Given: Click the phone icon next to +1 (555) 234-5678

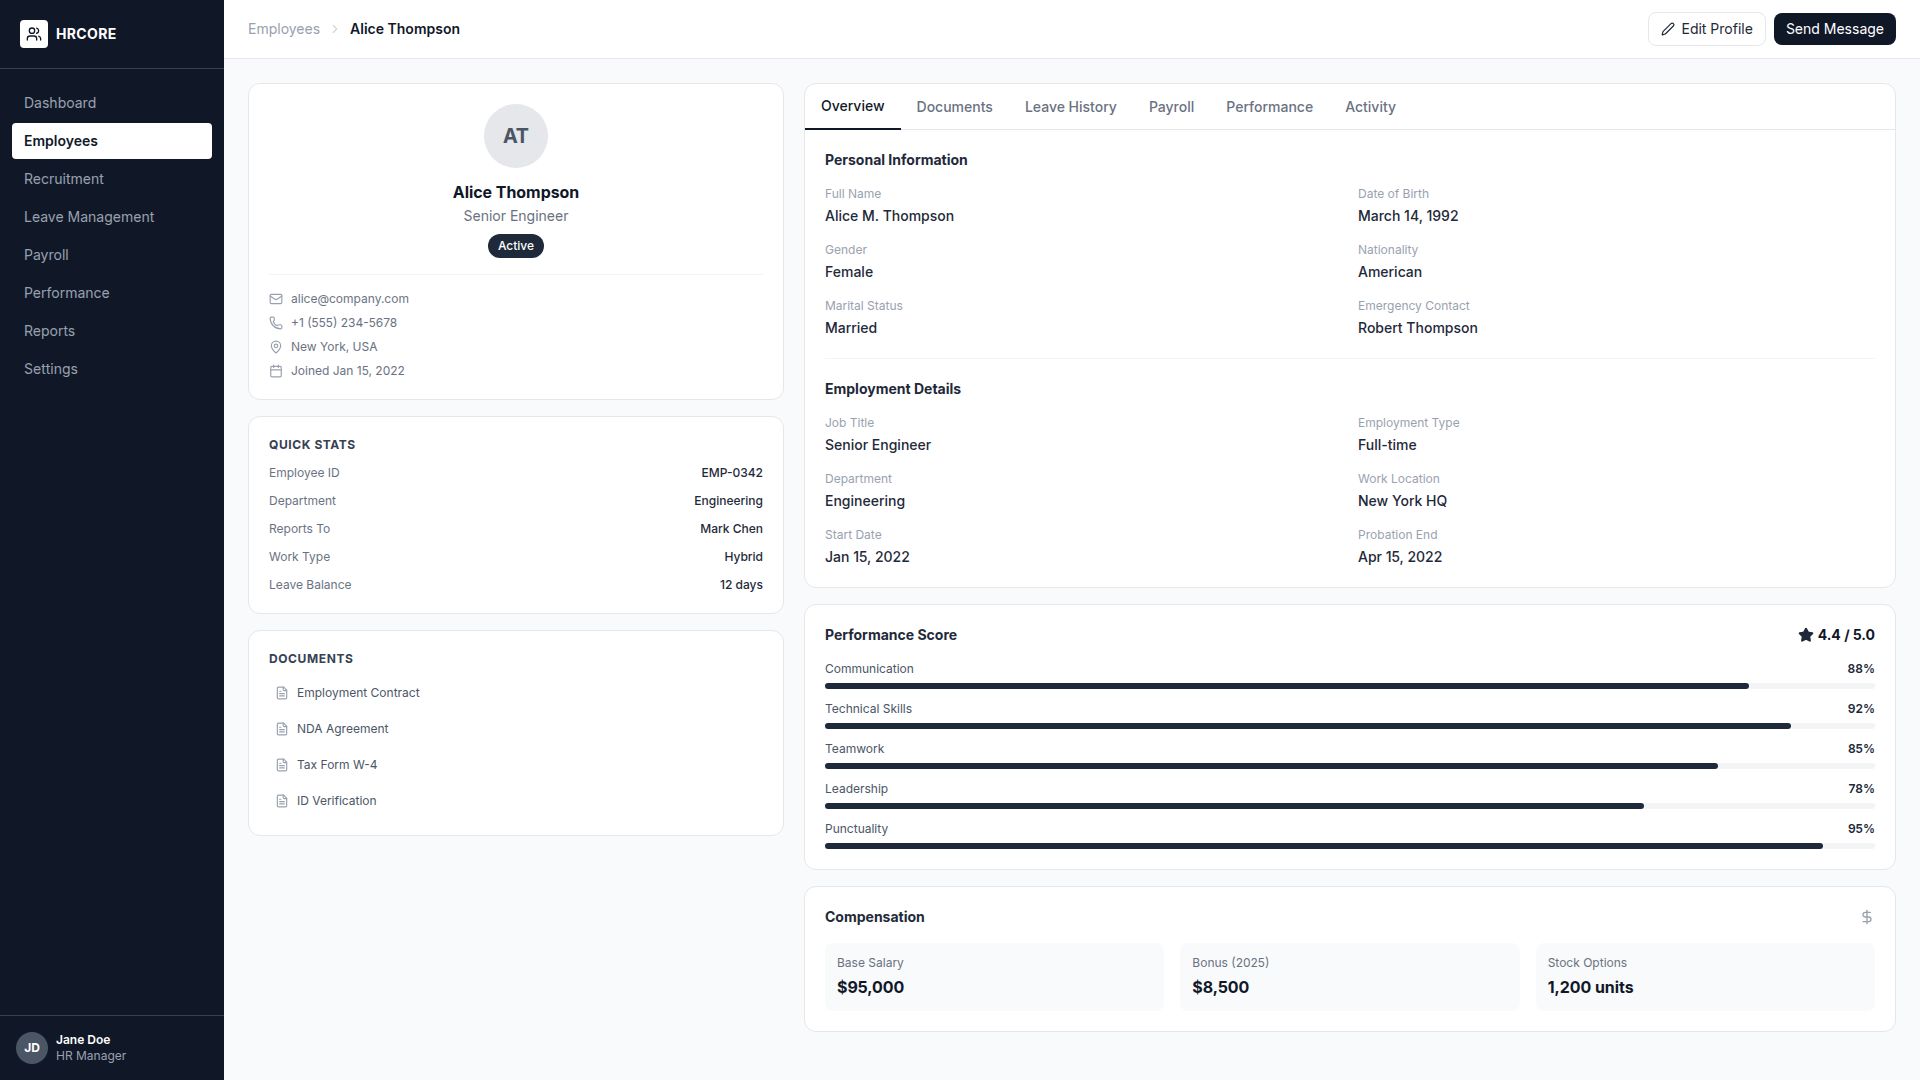Looking at the screenshot, I should pos(276,323).
